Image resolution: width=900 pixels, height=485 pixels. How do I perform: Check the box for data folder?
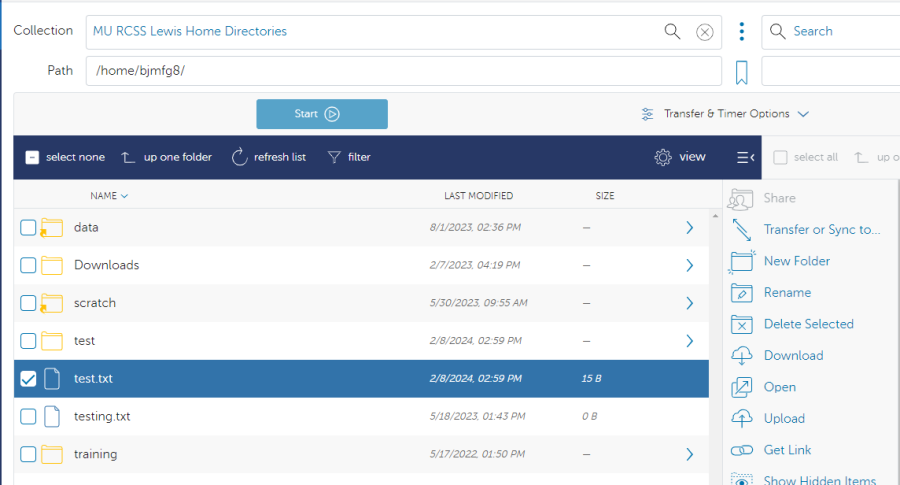(28, 228)
